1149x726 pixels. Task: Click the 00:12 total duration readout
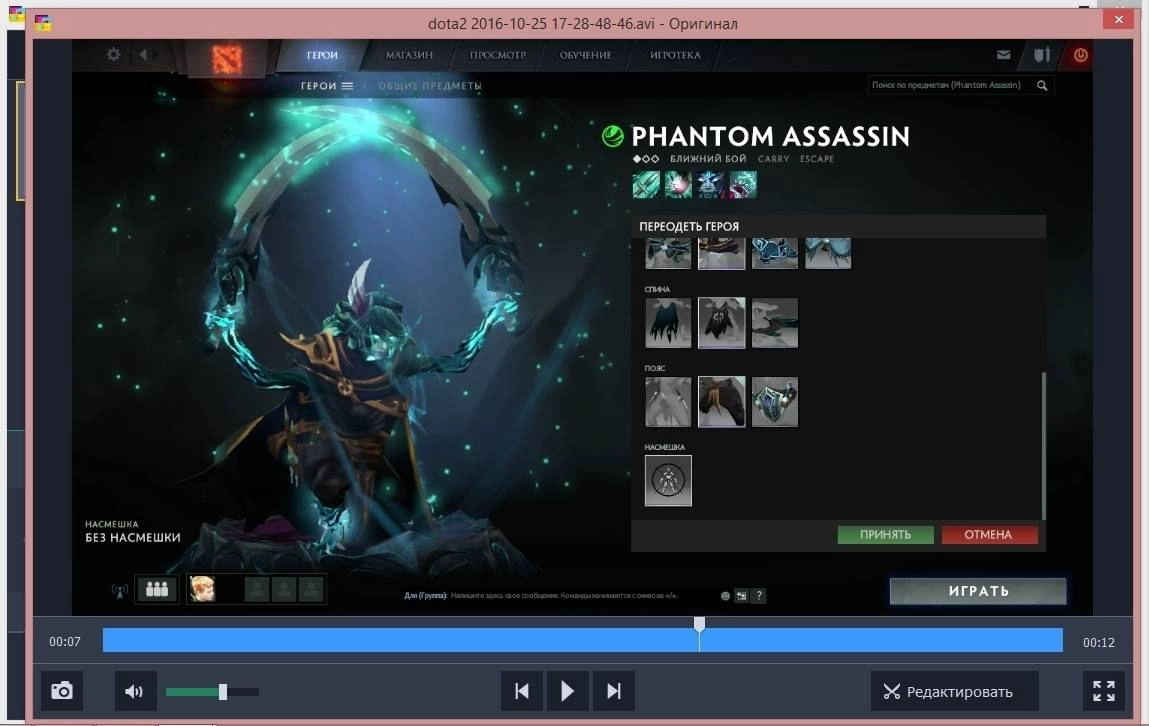(1098, 642)
